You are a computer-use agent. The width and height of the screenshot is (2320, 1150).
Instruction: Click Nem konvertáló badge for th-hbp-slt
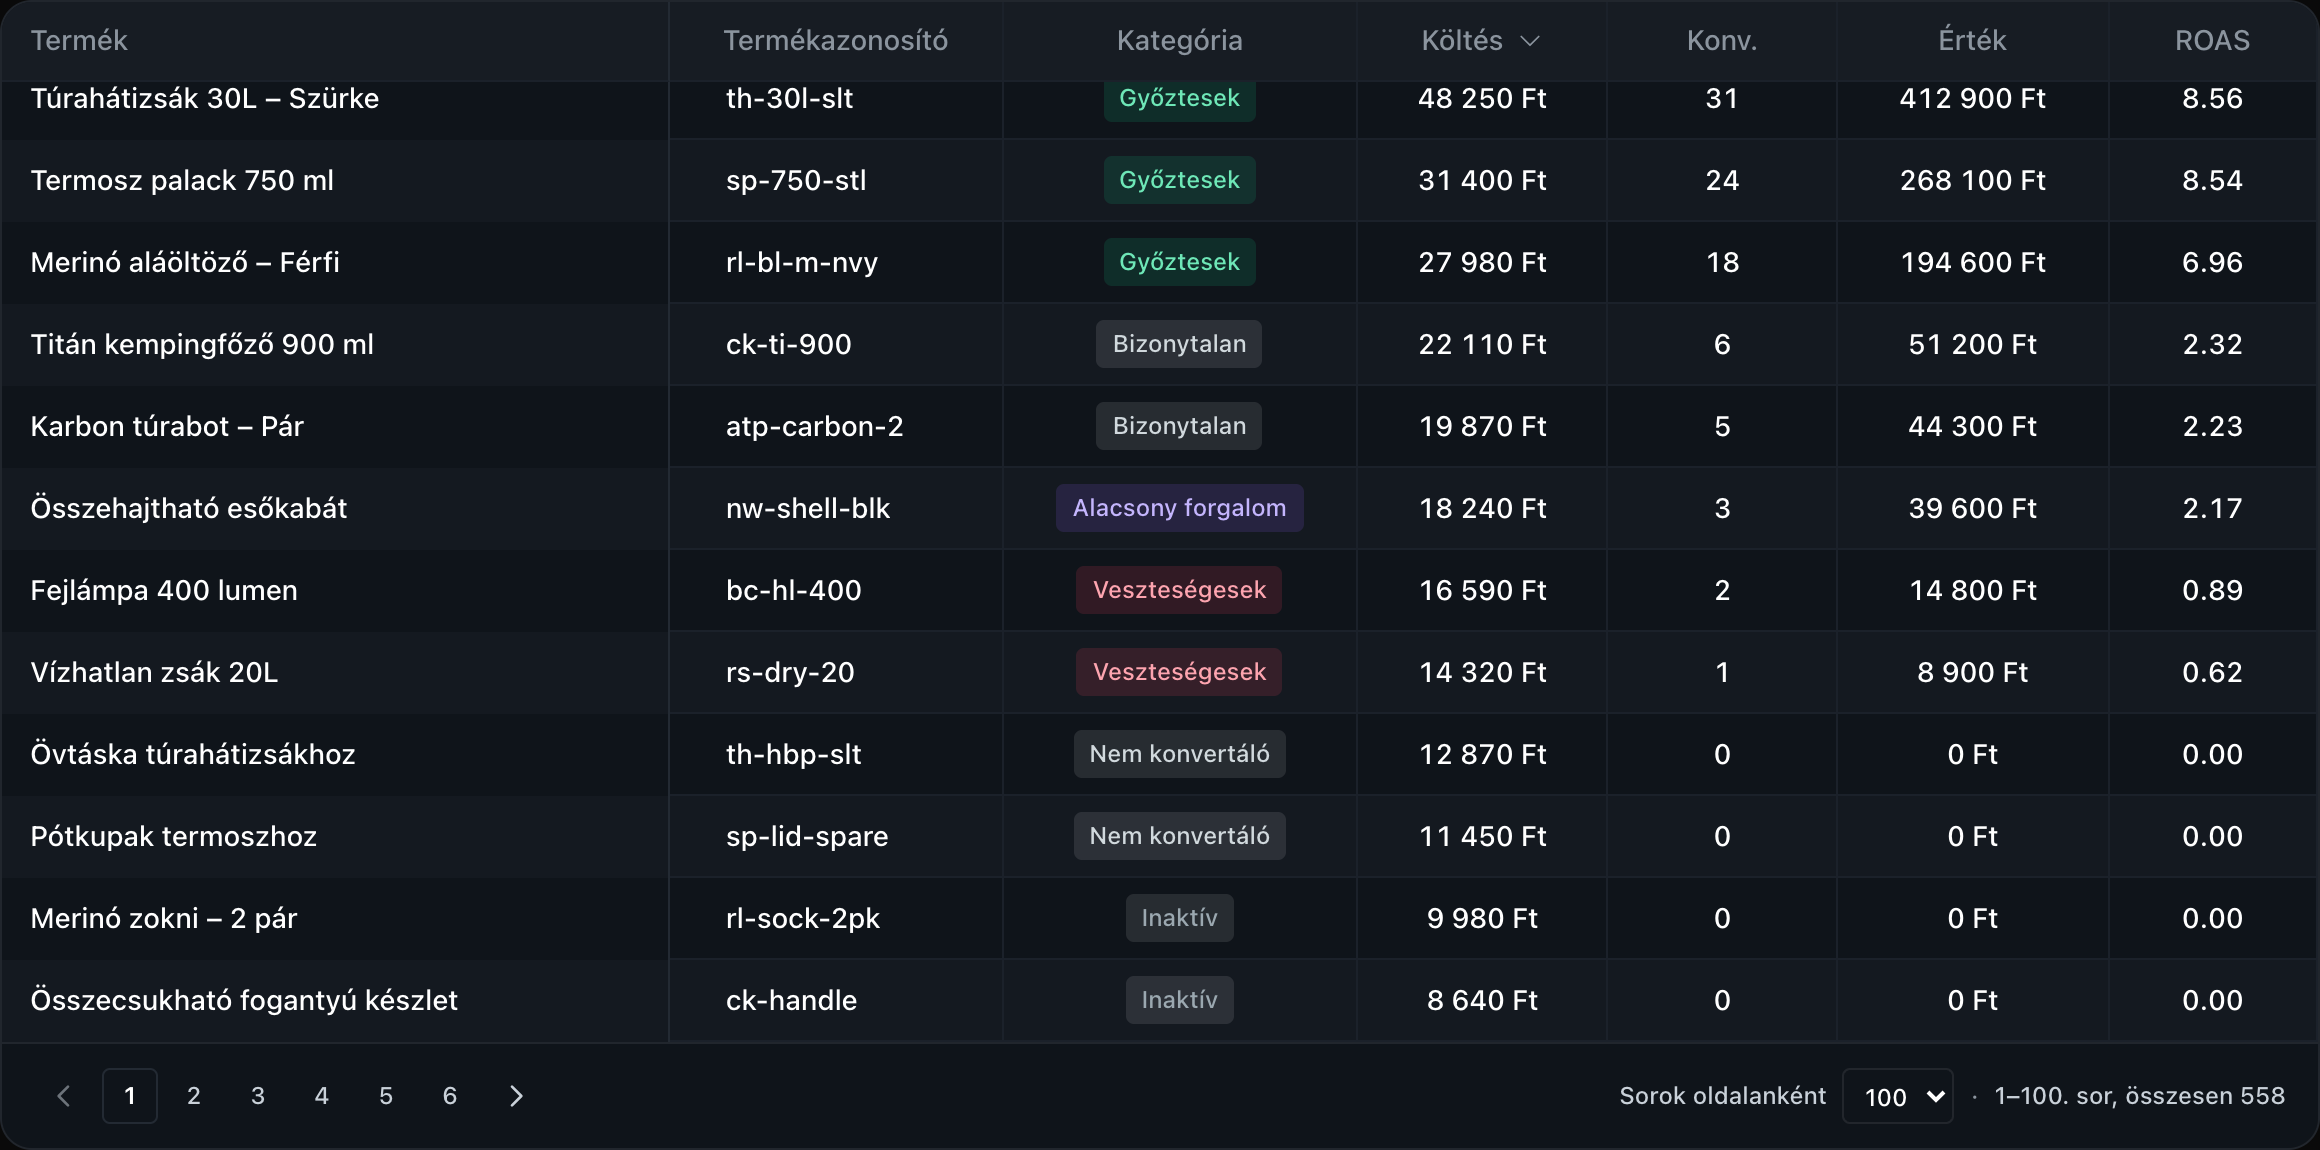coord(1180,754)
